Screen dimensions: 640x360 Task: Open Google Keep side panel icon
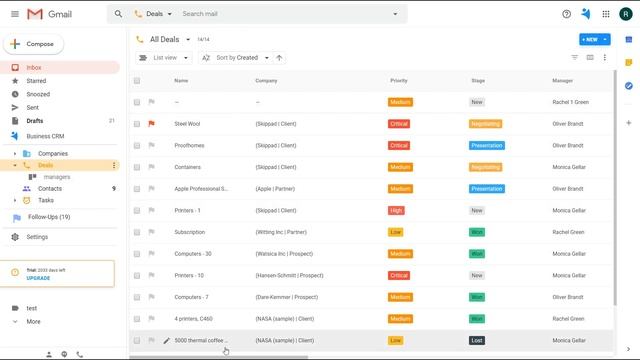pyautogui.click(x=629, y=62)
